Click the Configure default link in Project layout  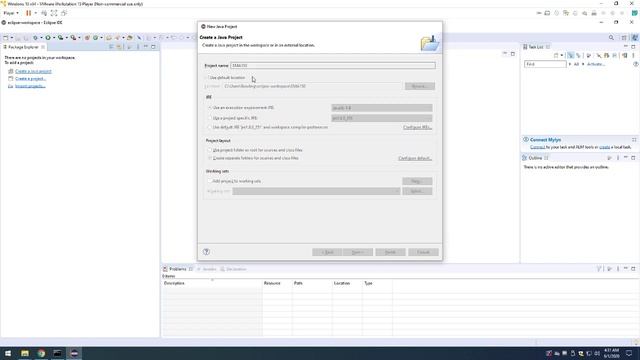click(x=415, y=158)
